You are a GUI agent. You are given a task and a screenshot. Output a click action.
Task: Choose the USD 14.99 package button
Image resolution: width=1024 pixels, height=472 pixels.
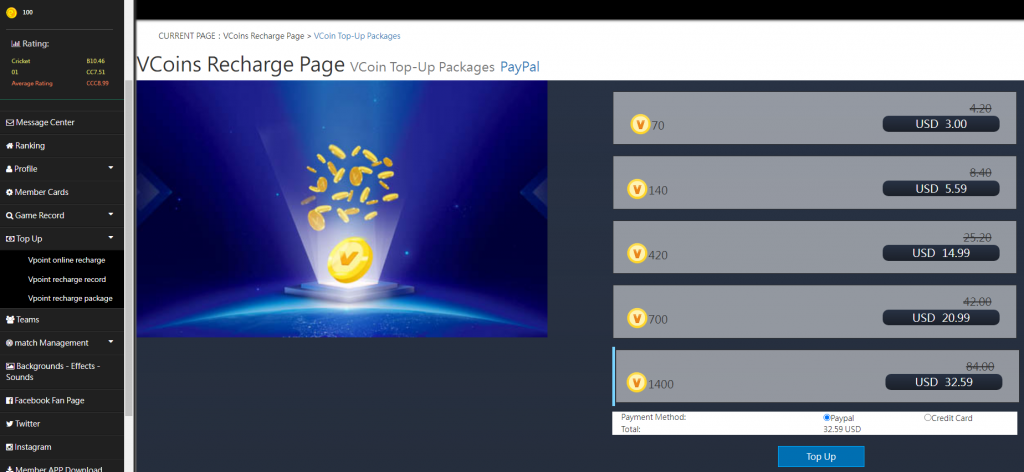tap(940, 253)
